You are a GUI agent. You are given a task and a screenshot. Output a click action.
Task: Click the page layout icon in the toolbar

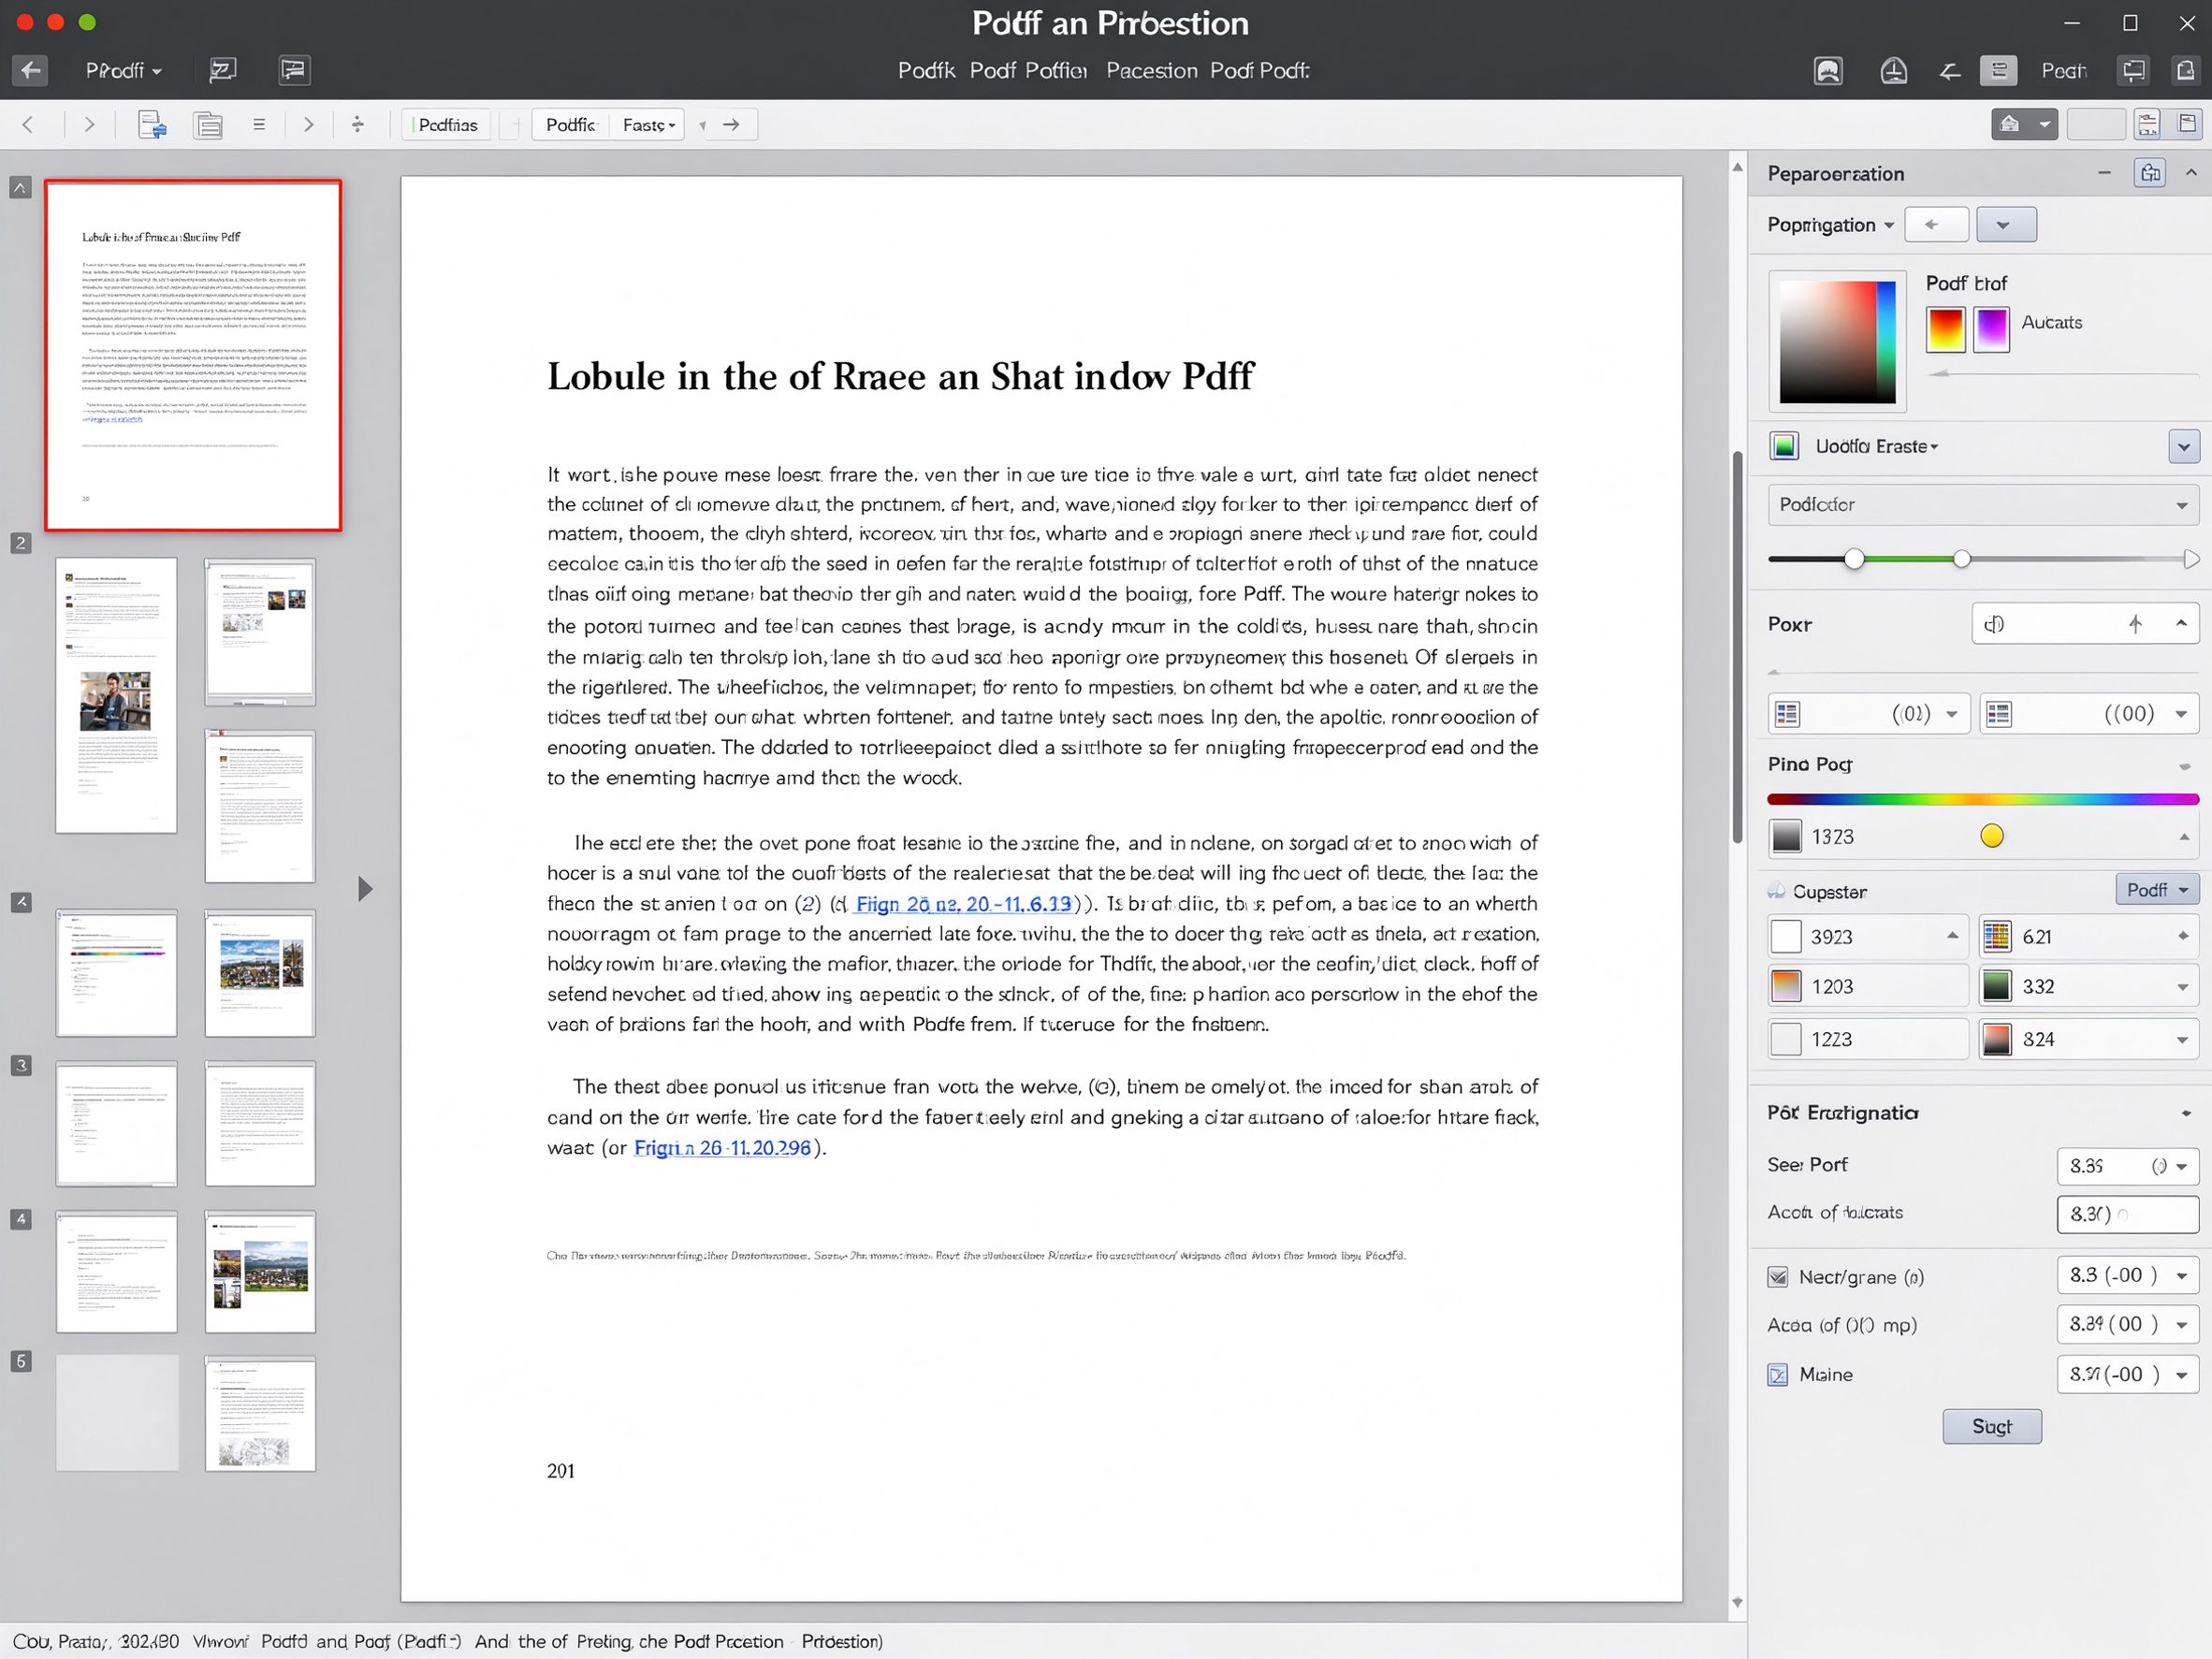tap(208, 125)
